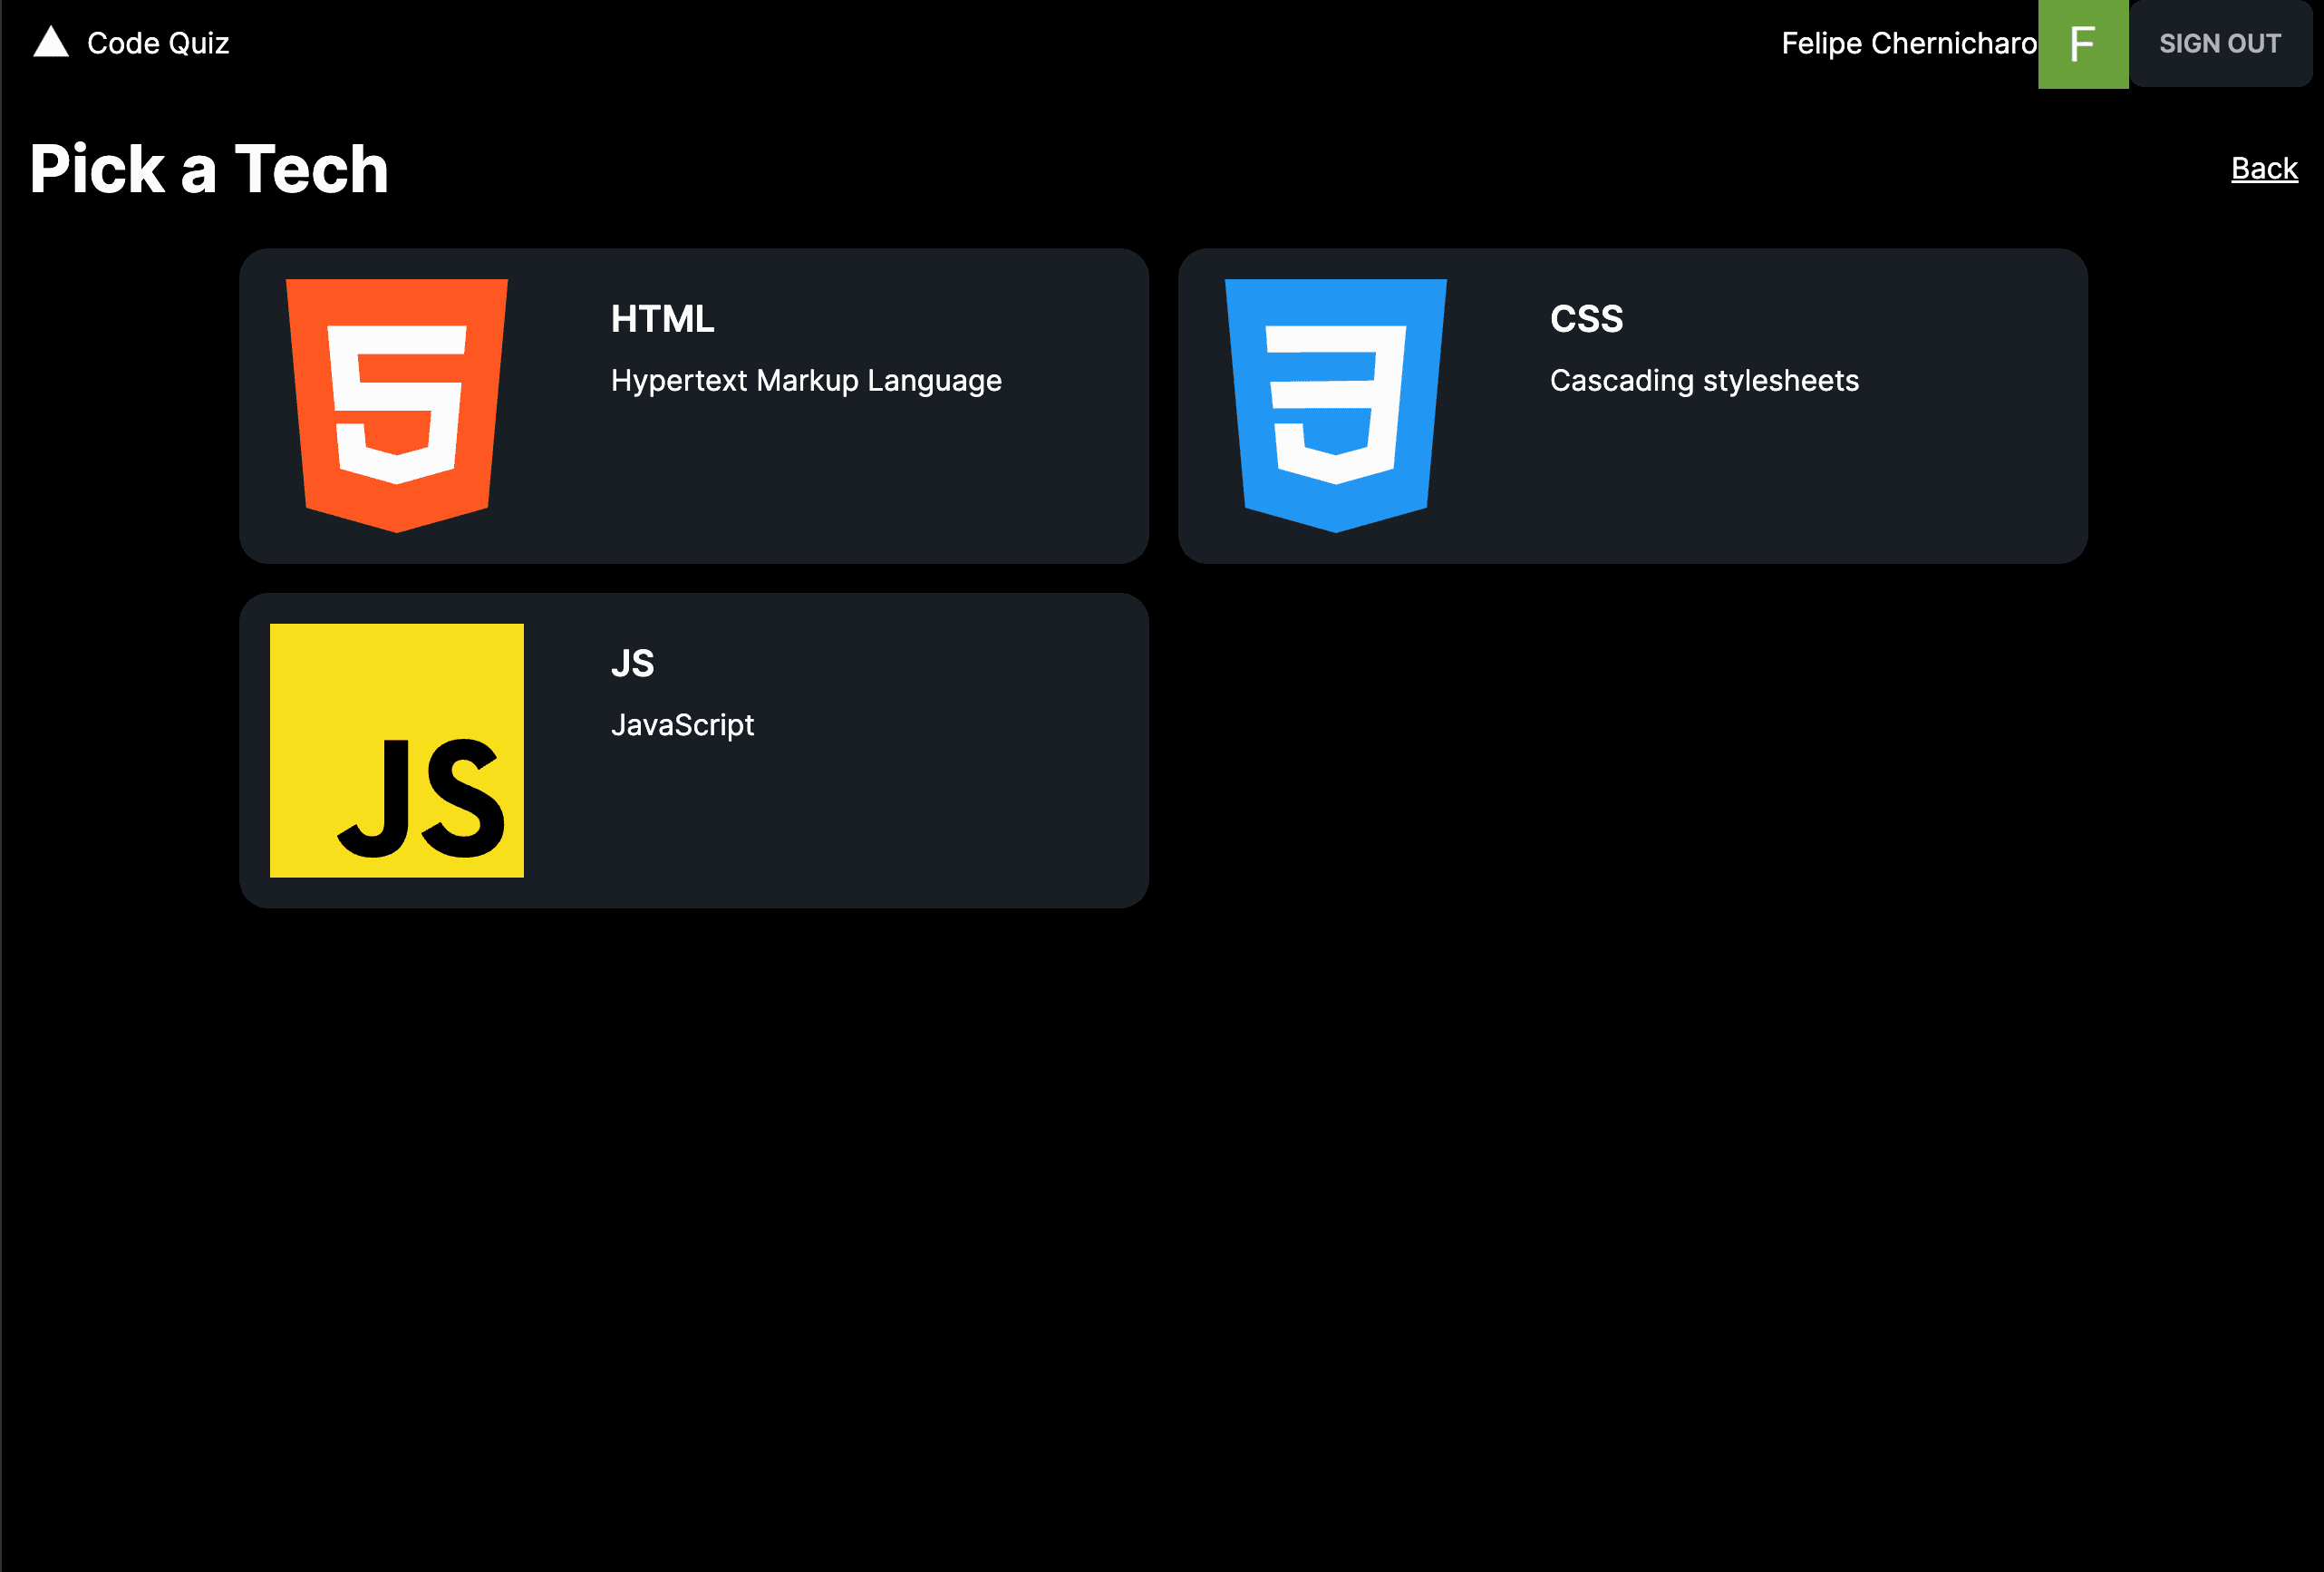View the JavaScript quiz description

pyautogui.click(x=683, y=724)
